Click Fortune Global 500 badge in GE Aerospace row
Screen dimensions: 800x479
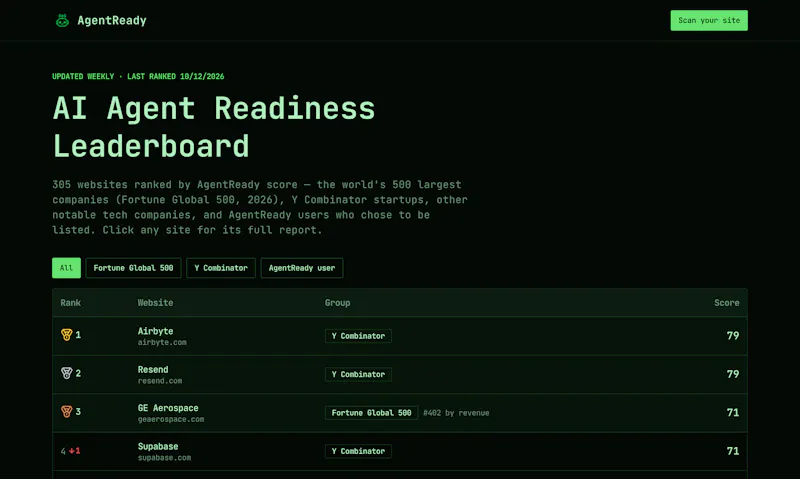(371, 413)
